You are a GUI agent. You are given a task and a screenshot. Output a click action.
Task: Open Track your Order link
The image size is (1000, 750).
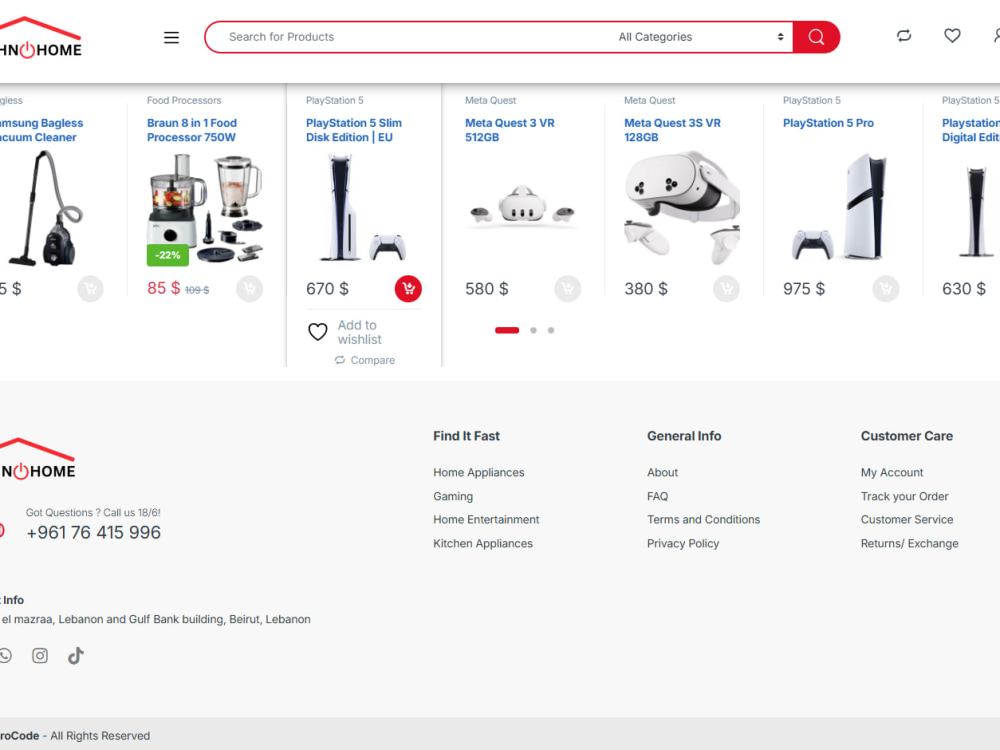coord(904,496)
